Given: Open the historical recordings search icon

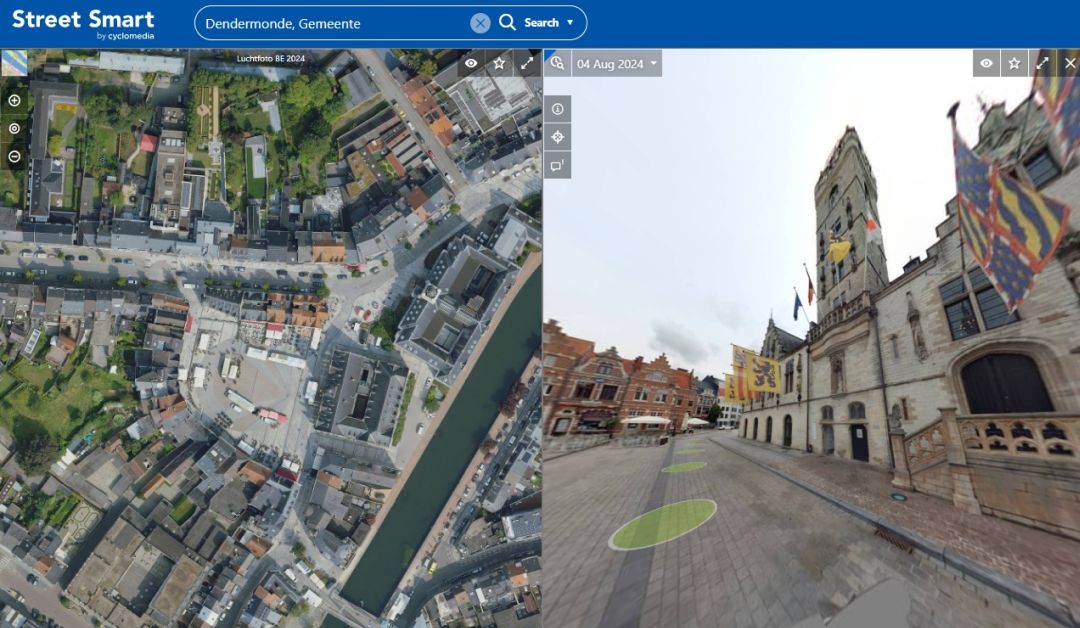Looking at the screenshot, I should [557, 63].
